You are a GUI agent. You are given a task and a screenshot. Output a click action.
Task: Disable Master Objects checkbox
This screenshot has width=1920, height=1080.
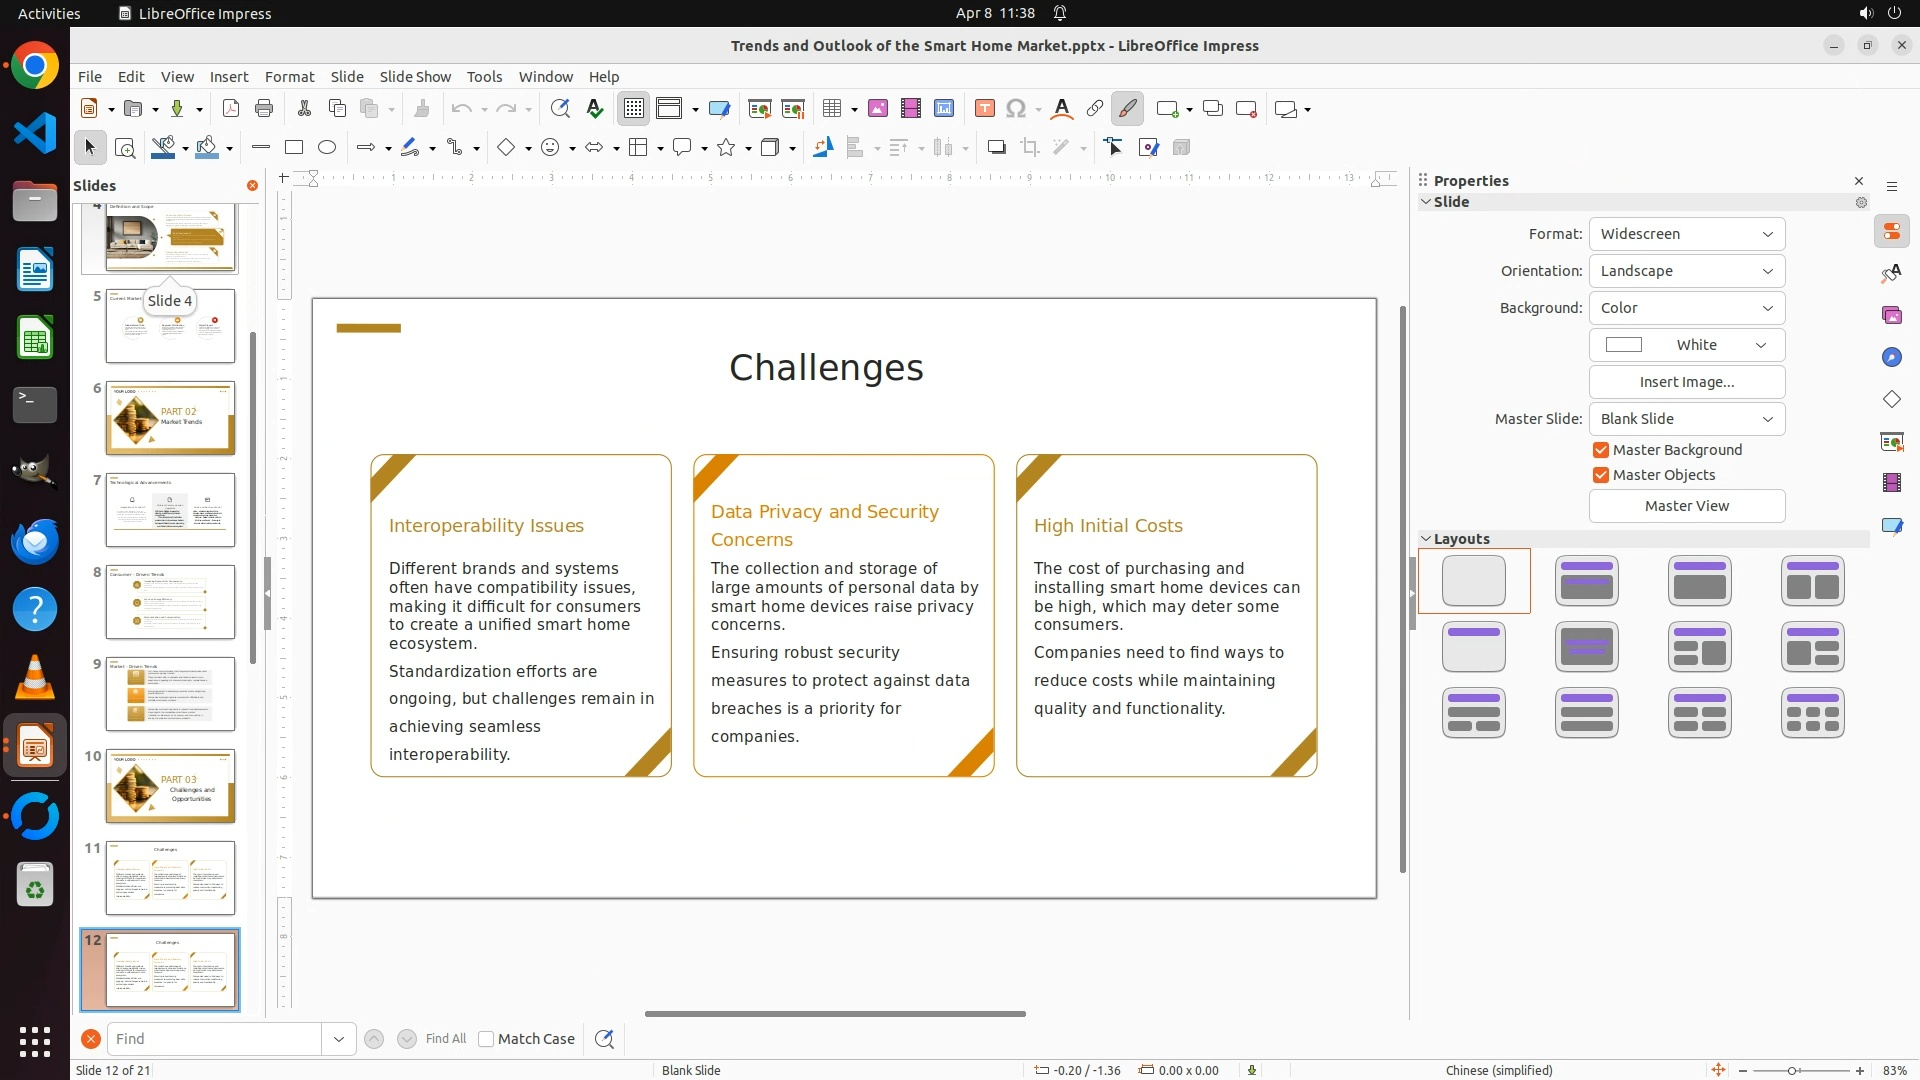point(1601,475)
